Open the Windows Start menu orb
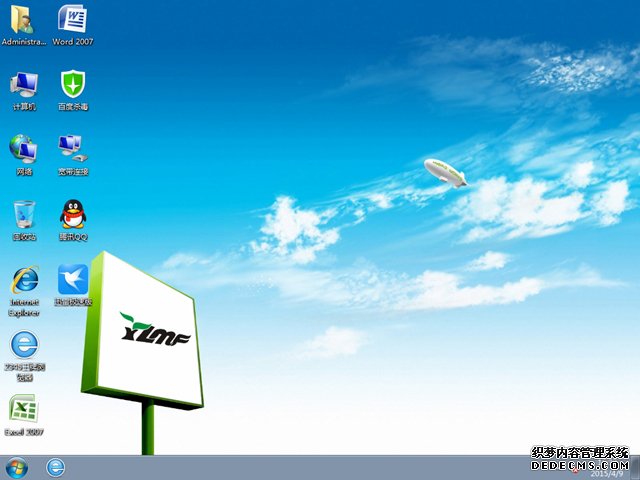Screen dimensions: 640x480 (x=16, y=468)
